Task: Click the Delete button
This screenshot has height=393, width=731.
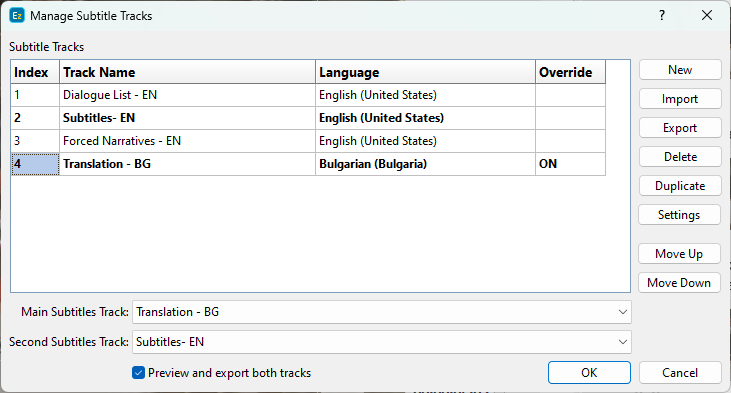Action: pos(680,157)
